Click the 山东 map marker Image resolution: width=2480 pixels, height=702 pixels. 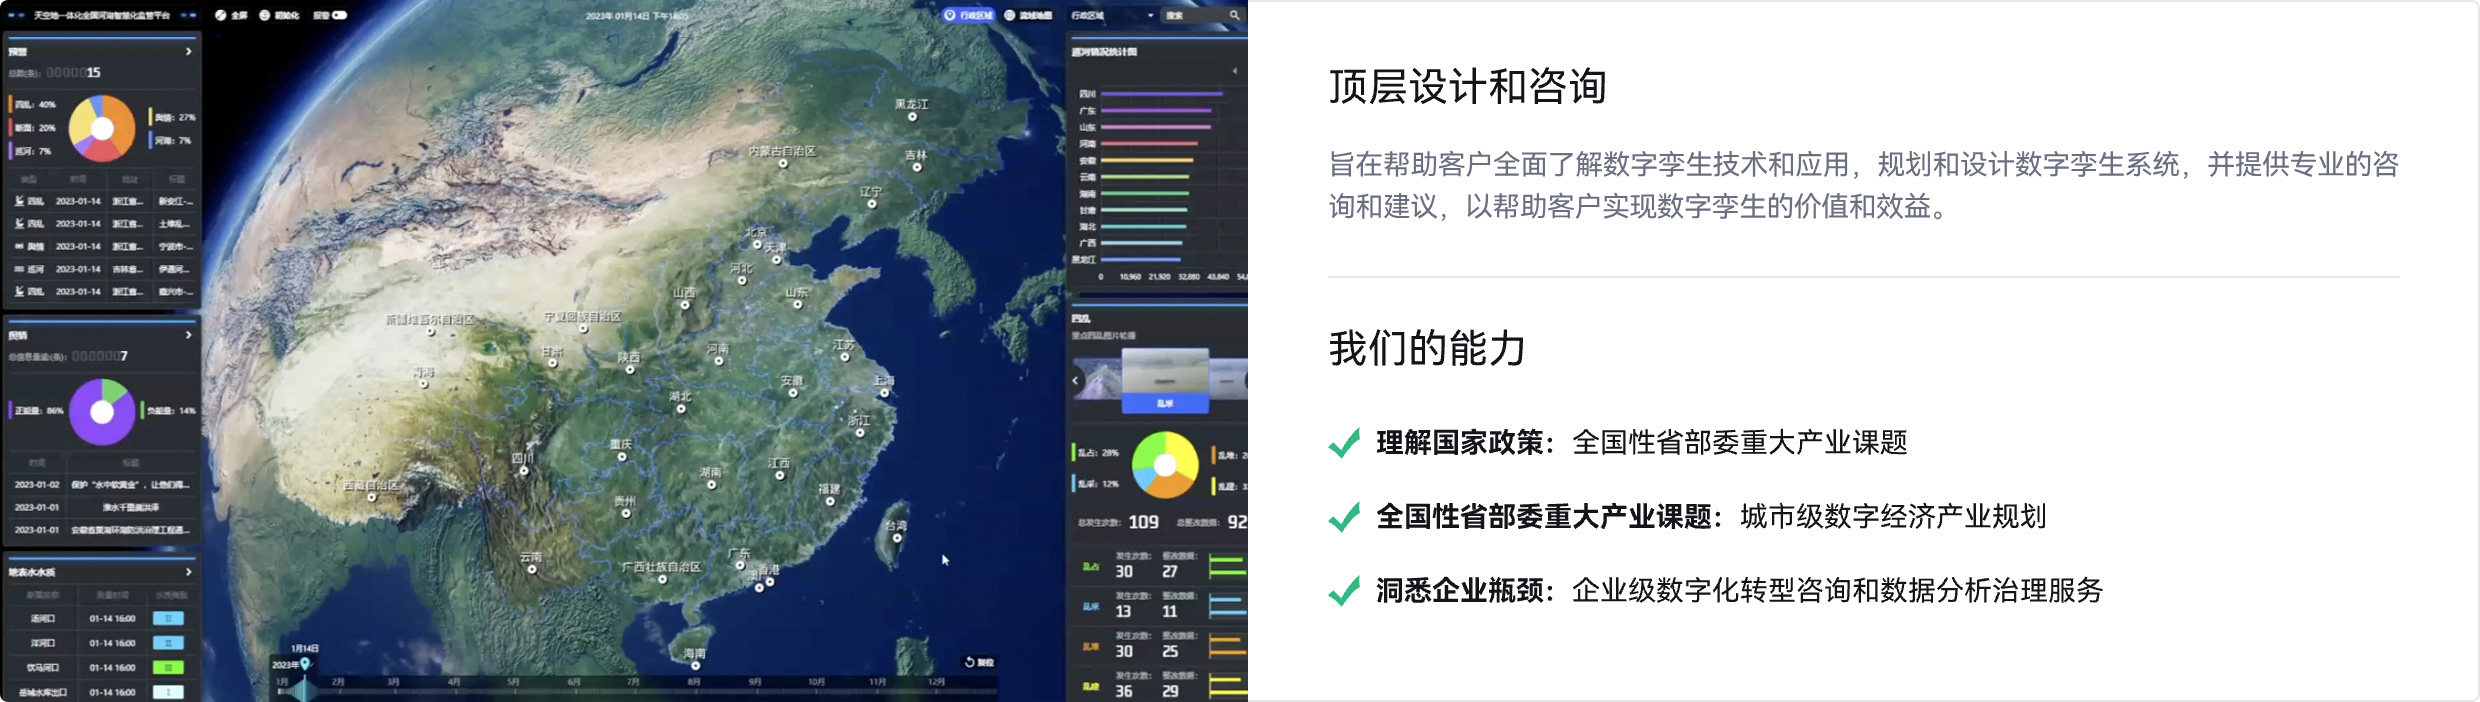[x=797, y=304]
